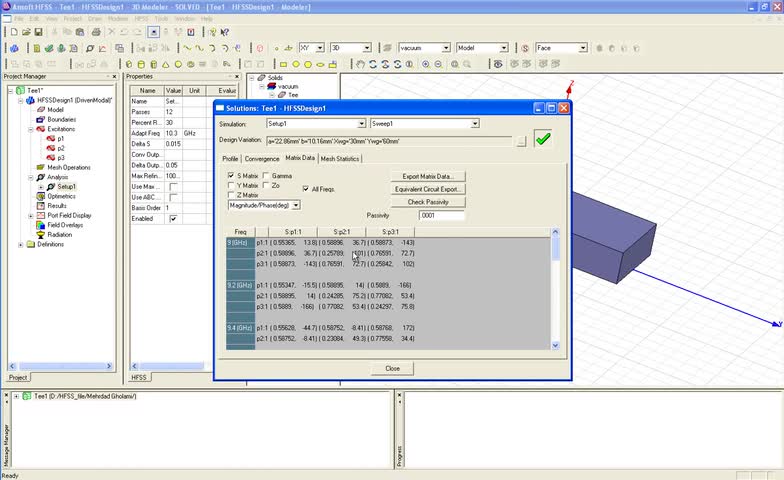
Task: Open the Sweep1 dropdown
Action: (475, 124)
